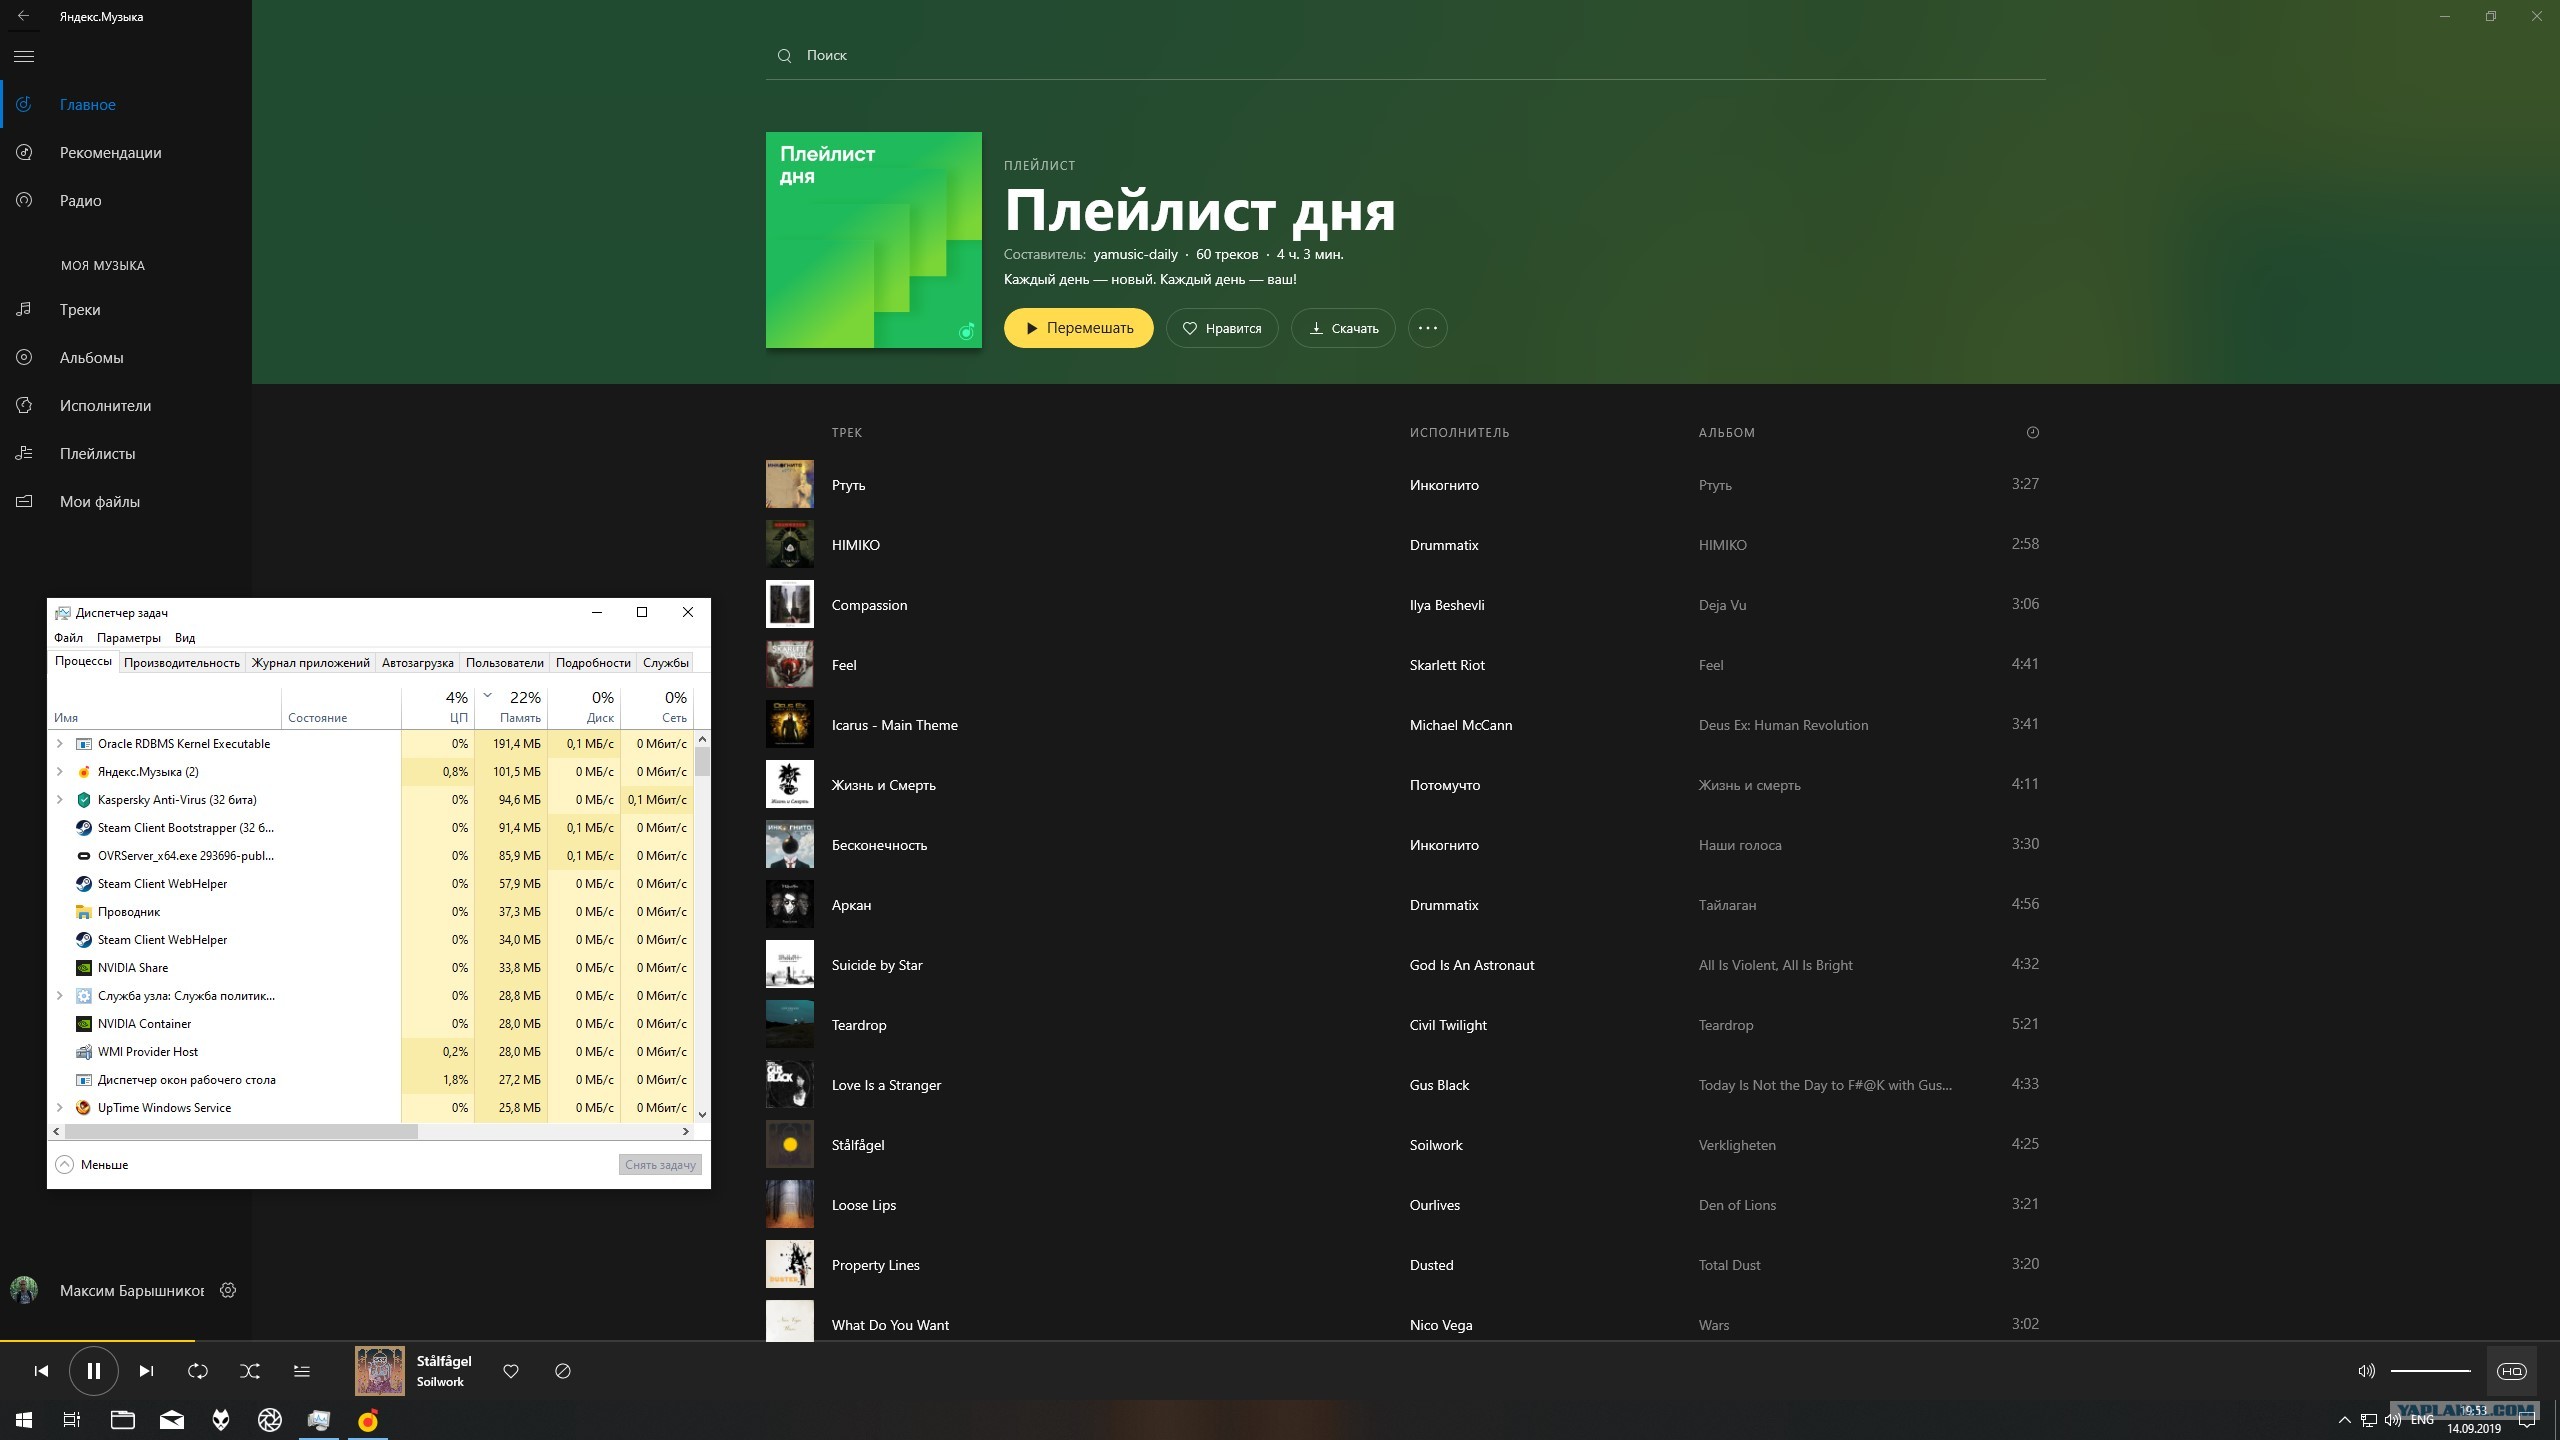This screenshot has width=2560, height=1440.
Task: Switch to Автозагрузка tab
Action: pos(418,663)
